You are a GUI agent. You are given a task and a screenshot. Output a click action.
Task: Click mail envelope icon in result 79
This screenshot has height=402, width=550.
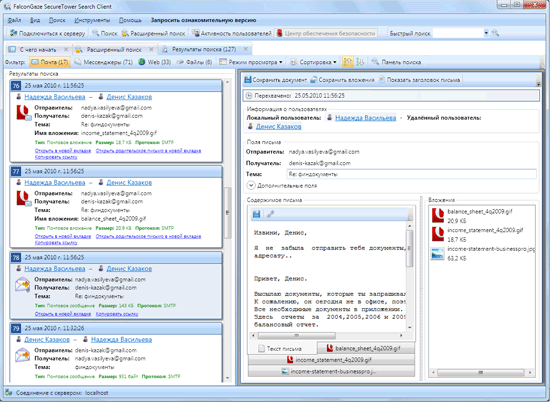[22, 355]
